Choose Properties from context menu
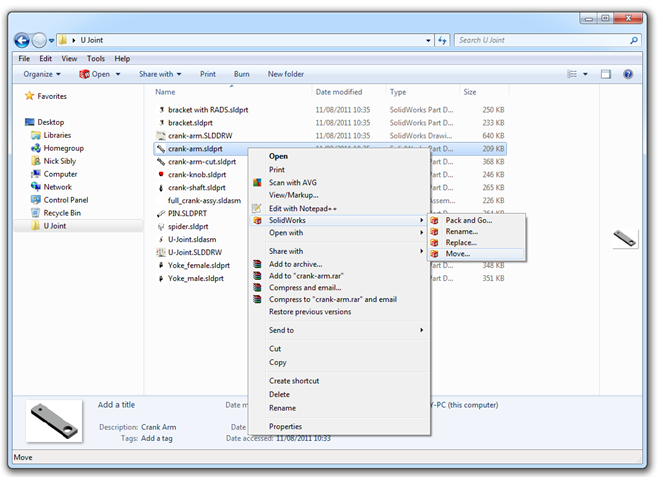Image resolution: width=663 pixels, height=478 pixels. click(285, 426)
